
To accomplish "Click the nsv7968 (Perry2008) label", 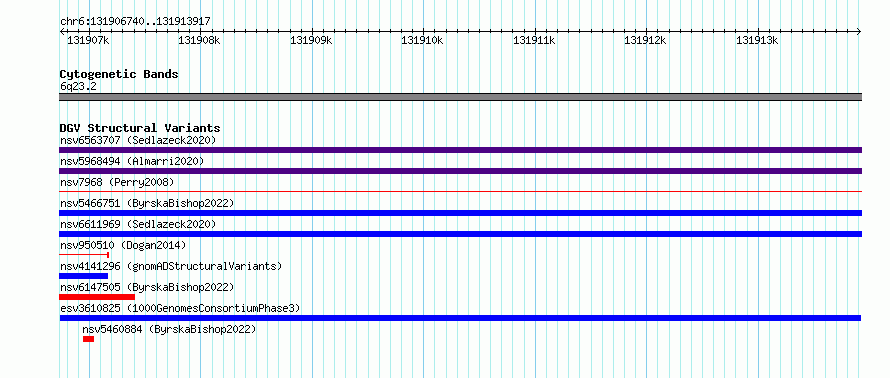I will (x=117, y=182).
